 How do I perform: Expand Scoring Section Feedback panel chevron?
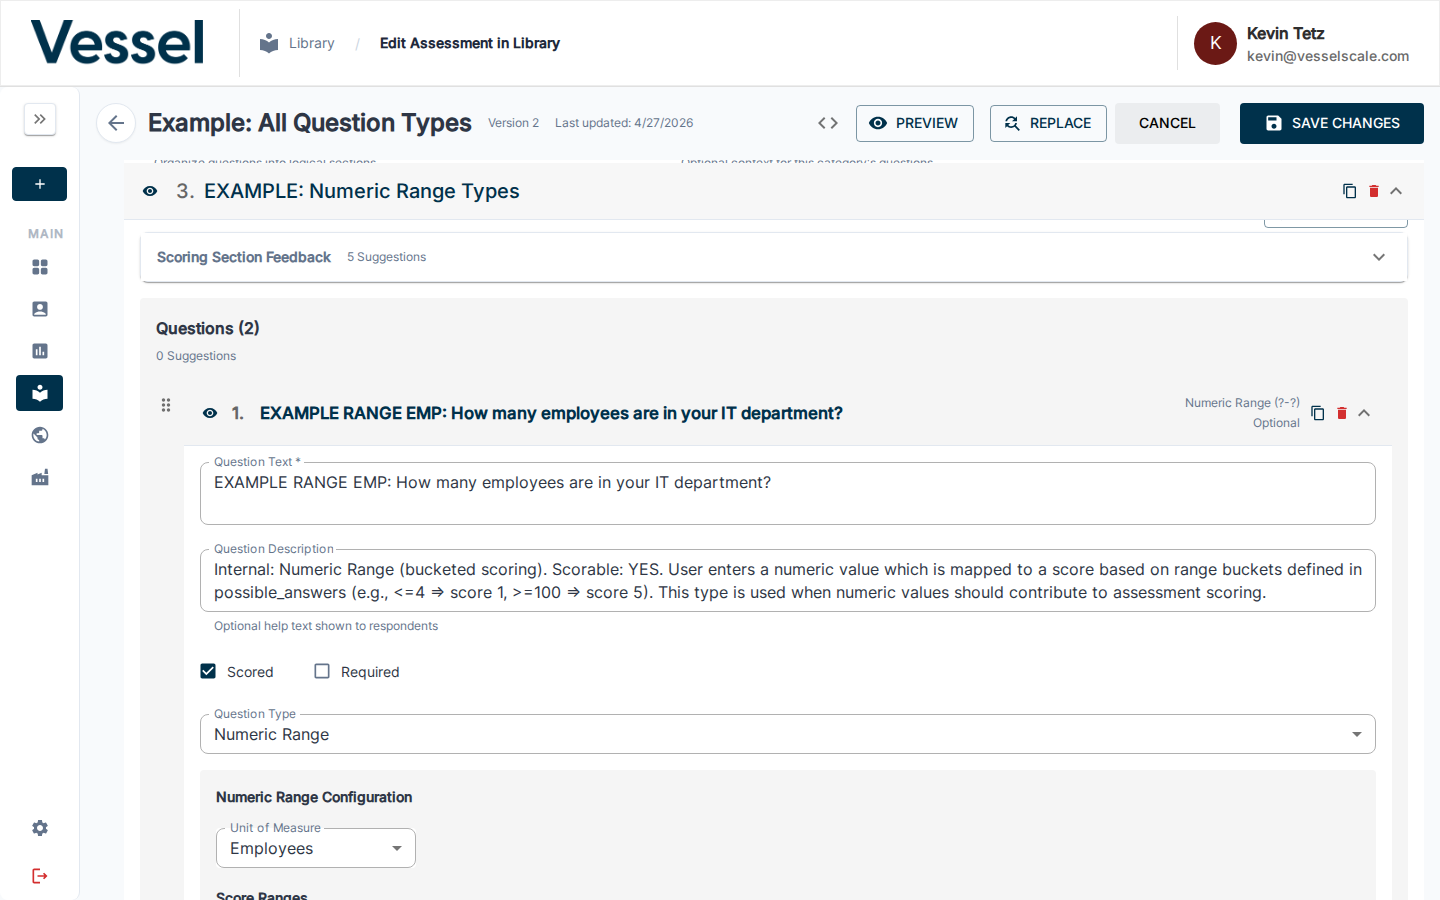(x=1379, y=257)
